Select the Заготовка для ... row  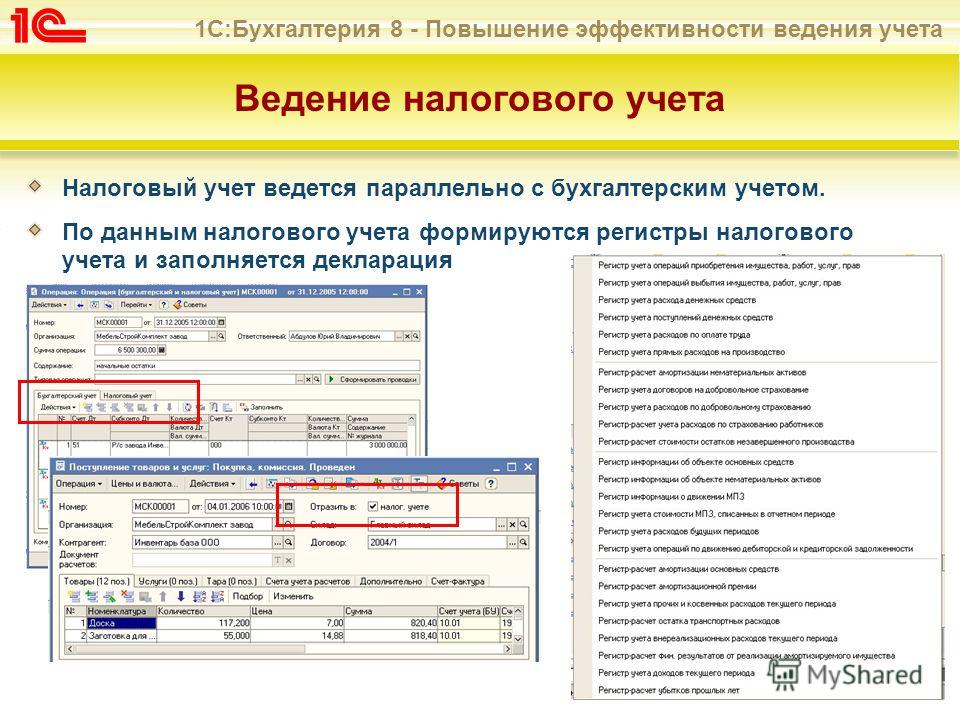coord(121,636)
